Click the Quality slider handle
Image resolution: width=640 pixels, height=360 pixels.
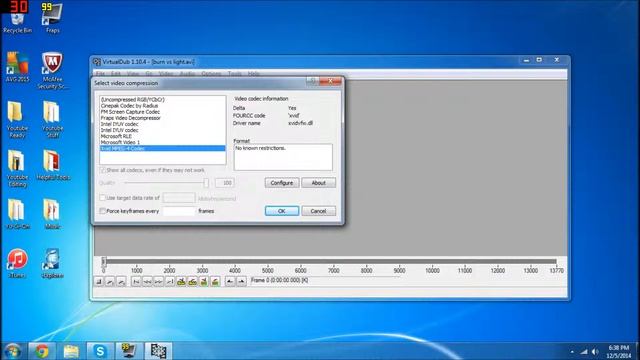(x=206, y=183)
